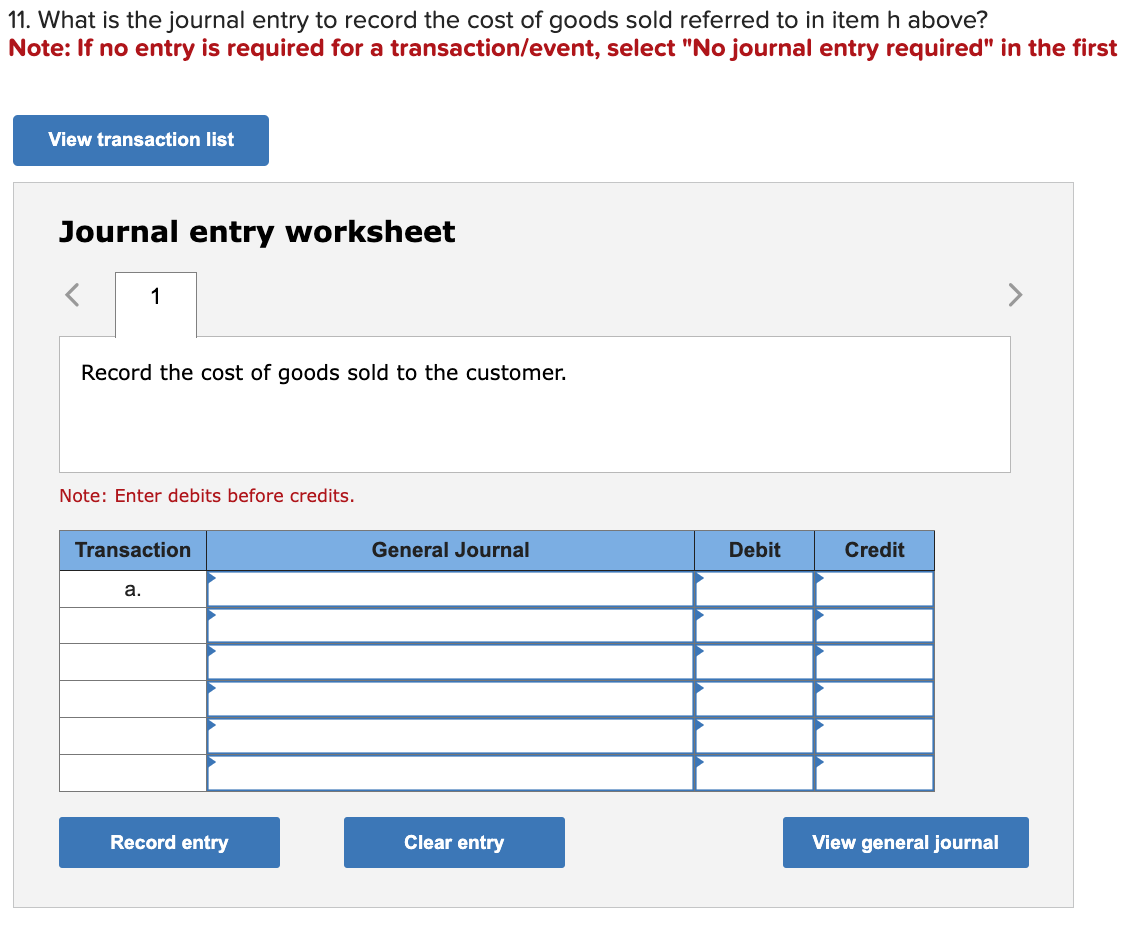Open General Journal dropdown in second row
Viewport: 1124px width, 934px height.
(450, 626)
